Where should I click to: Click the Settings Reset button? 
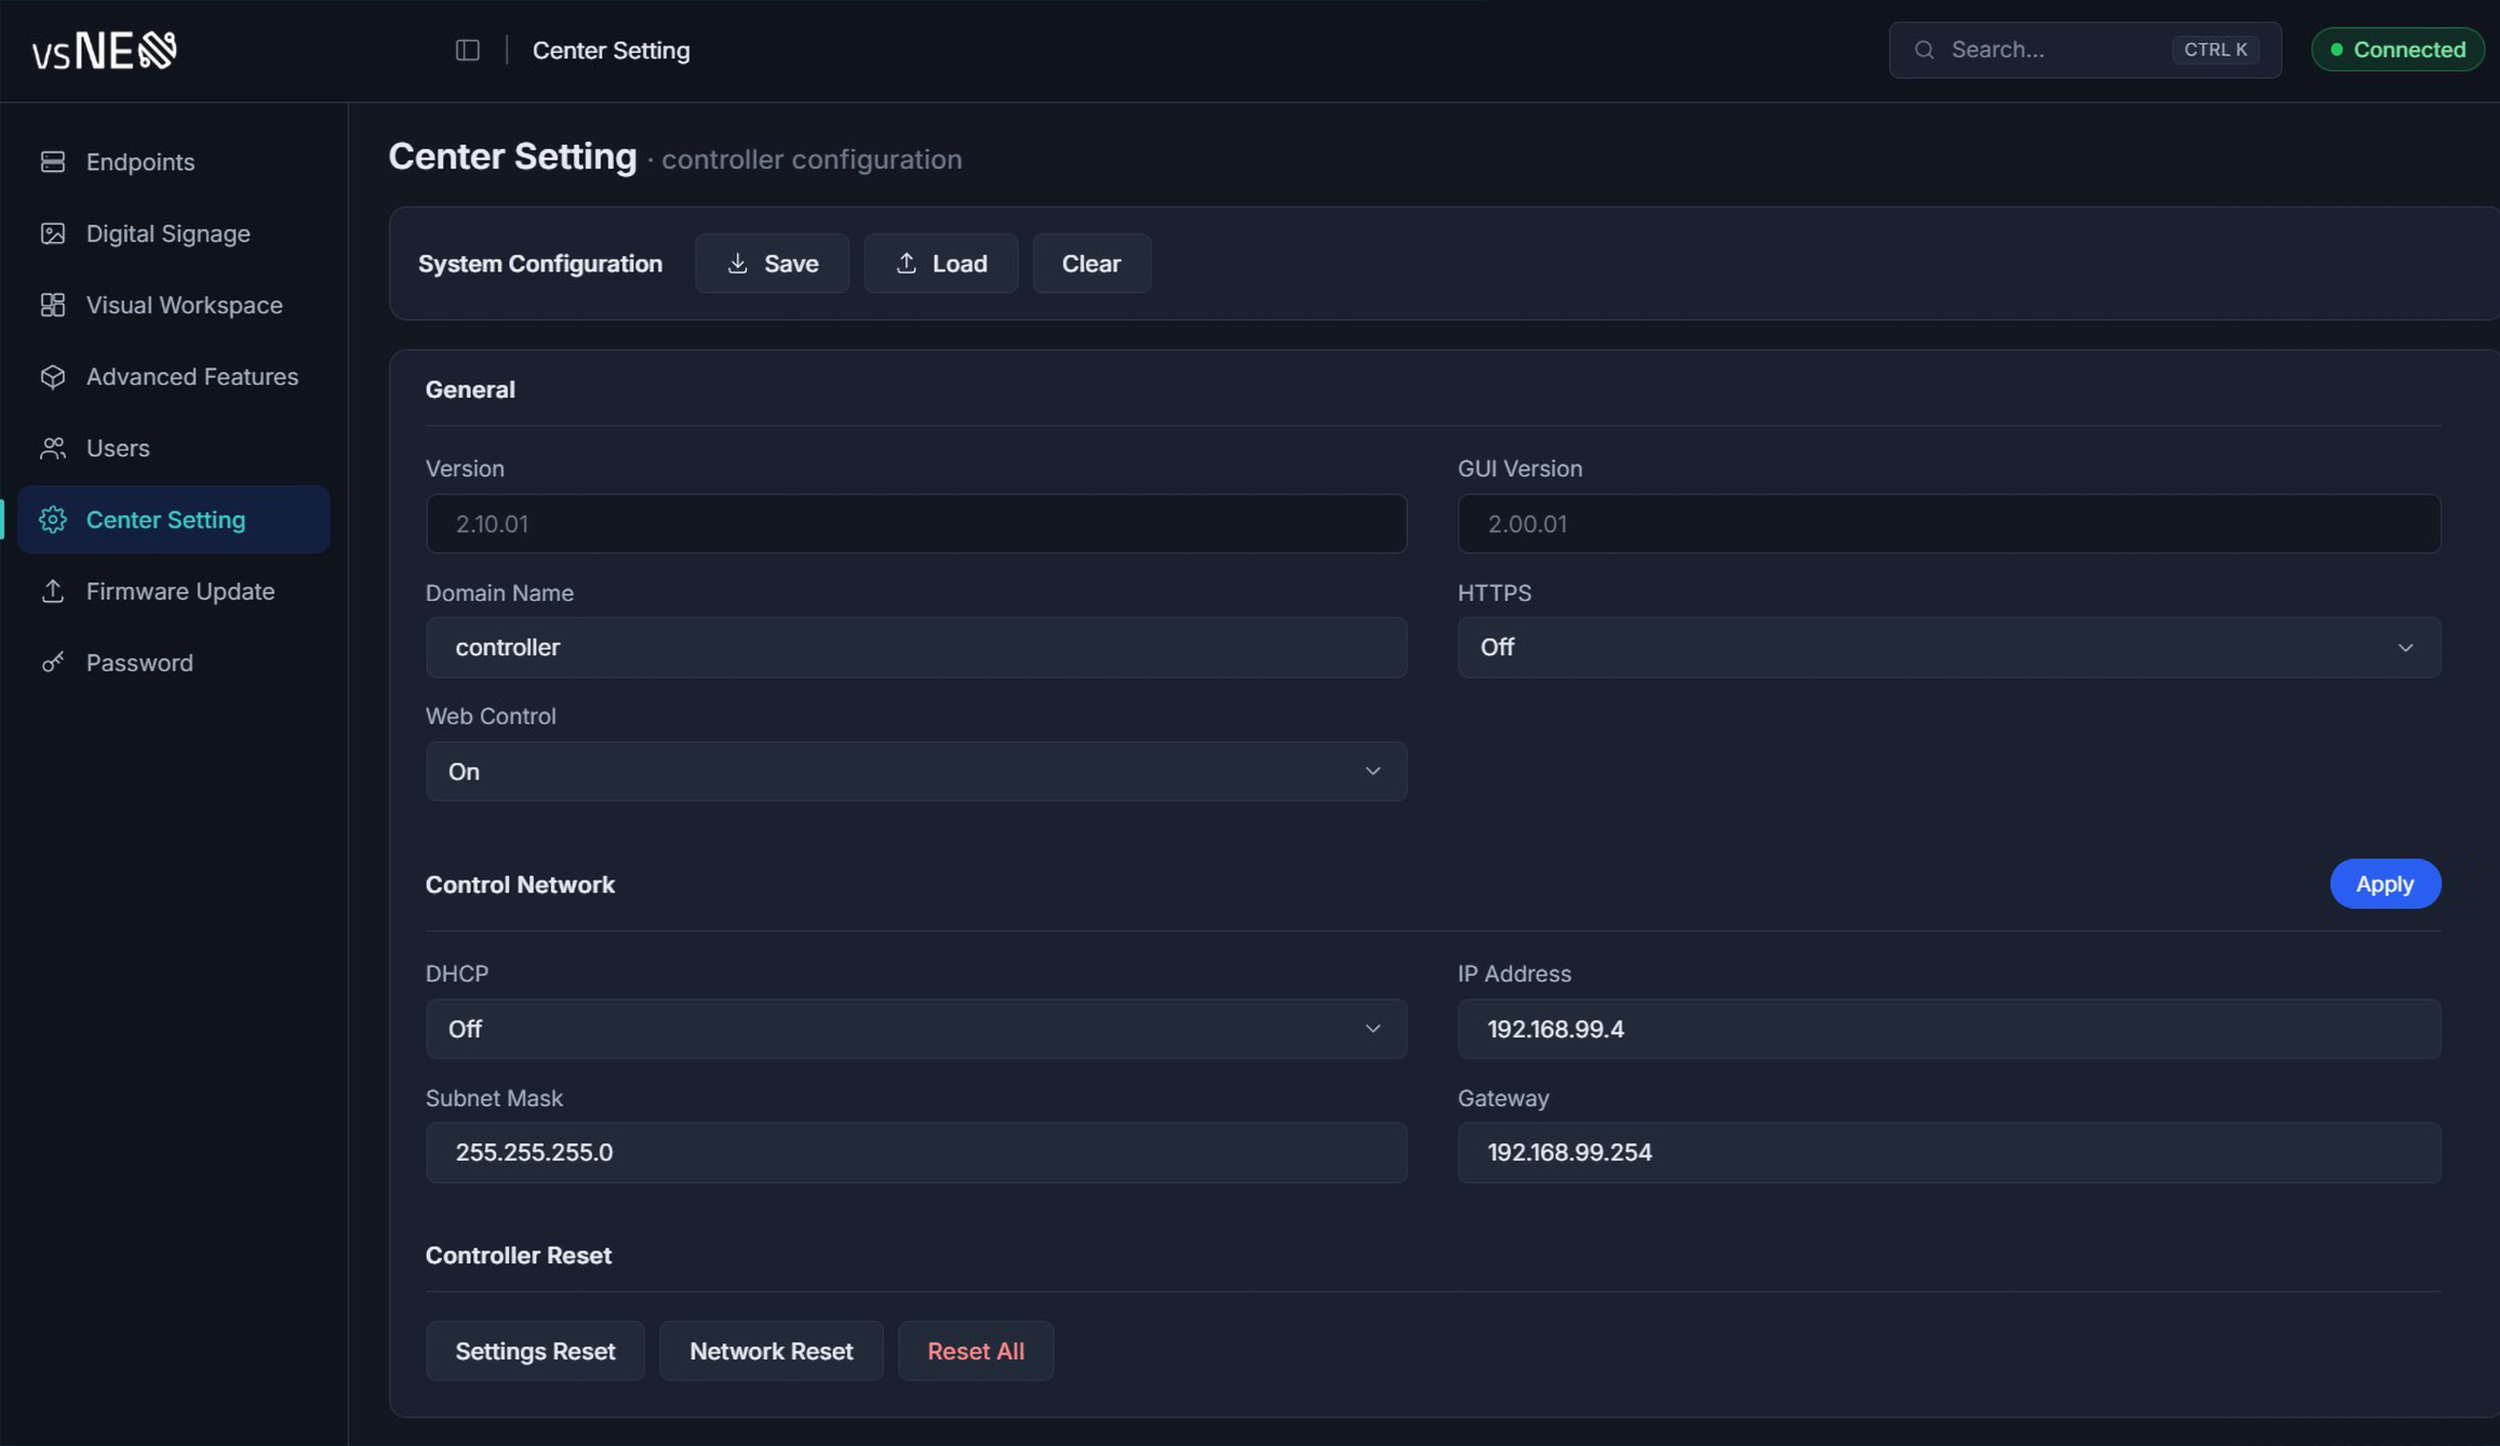coord(535,1351)
